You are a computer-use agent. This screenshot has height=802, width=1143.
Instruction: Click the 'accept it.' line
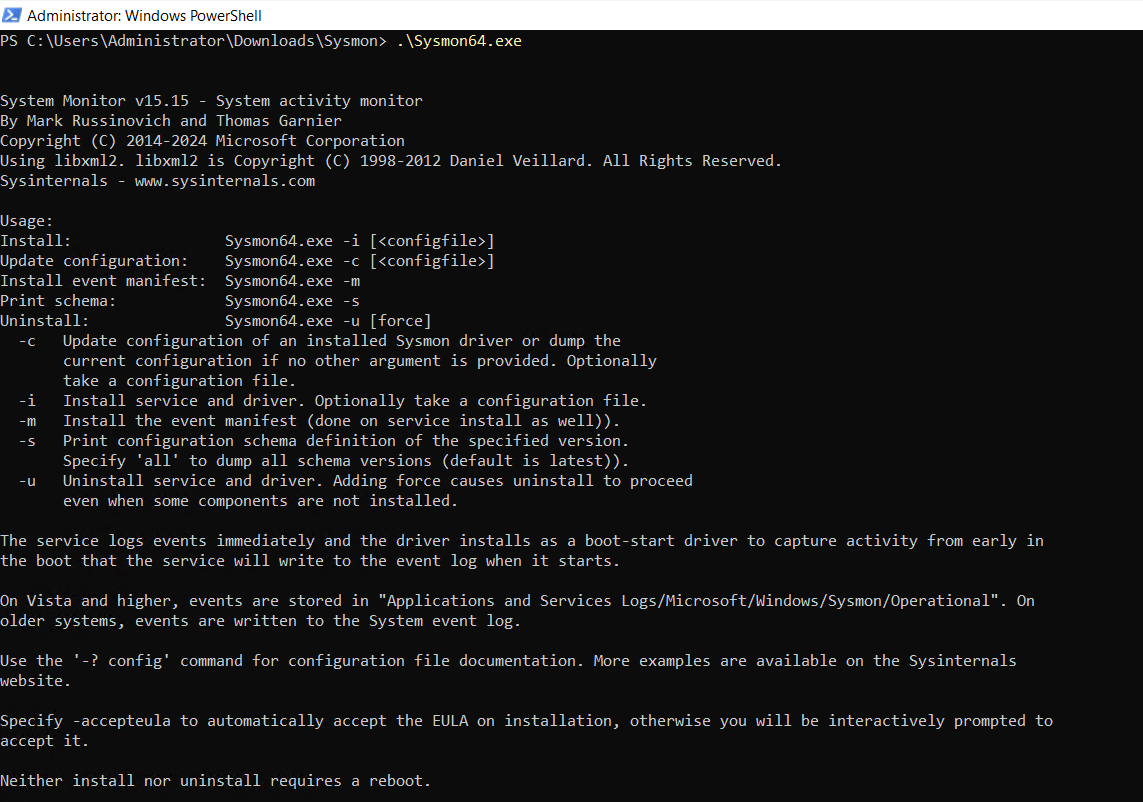click(x=44, y=741)
